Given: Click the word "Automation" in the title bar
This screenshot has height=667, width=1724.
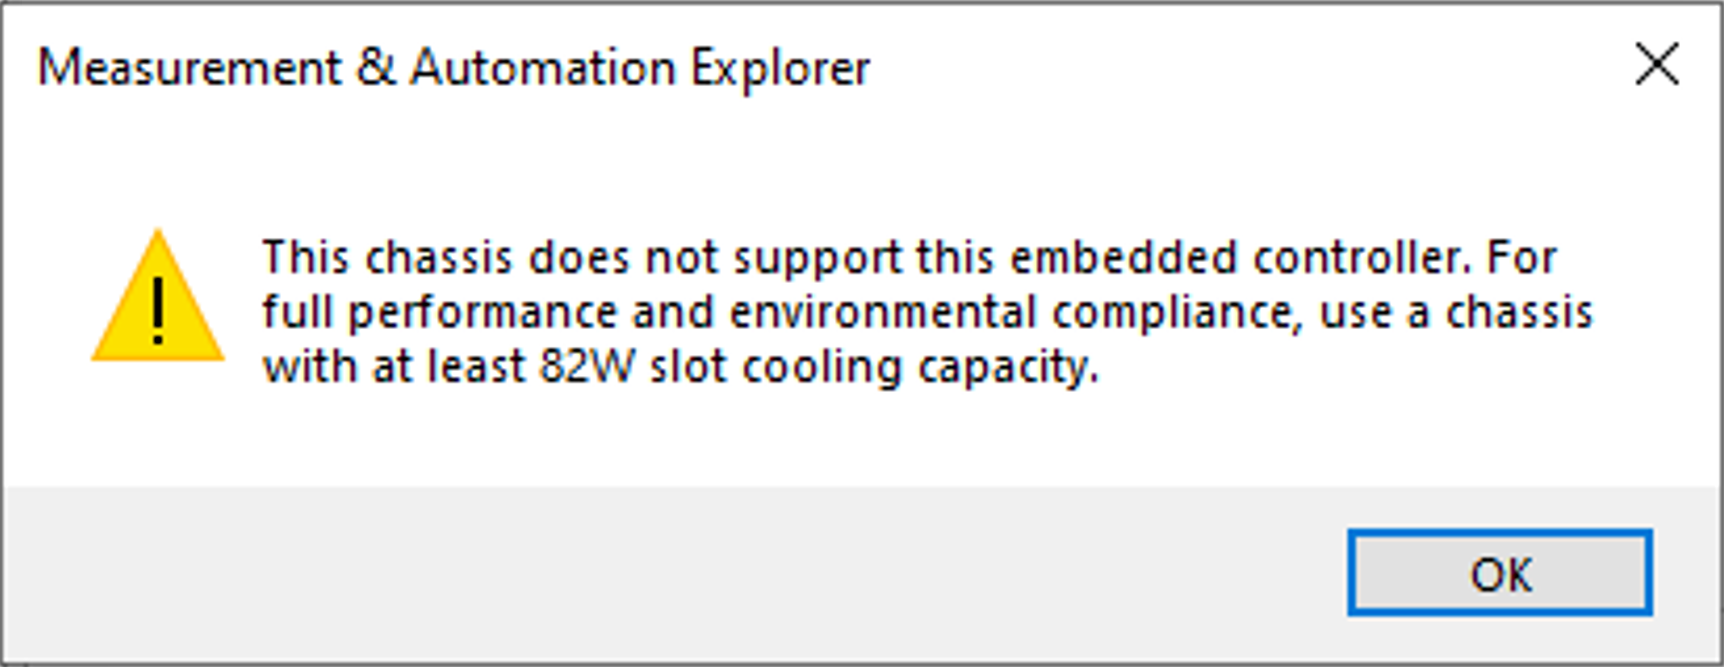Looking at the screenshot, I should (x=543, y=68).
